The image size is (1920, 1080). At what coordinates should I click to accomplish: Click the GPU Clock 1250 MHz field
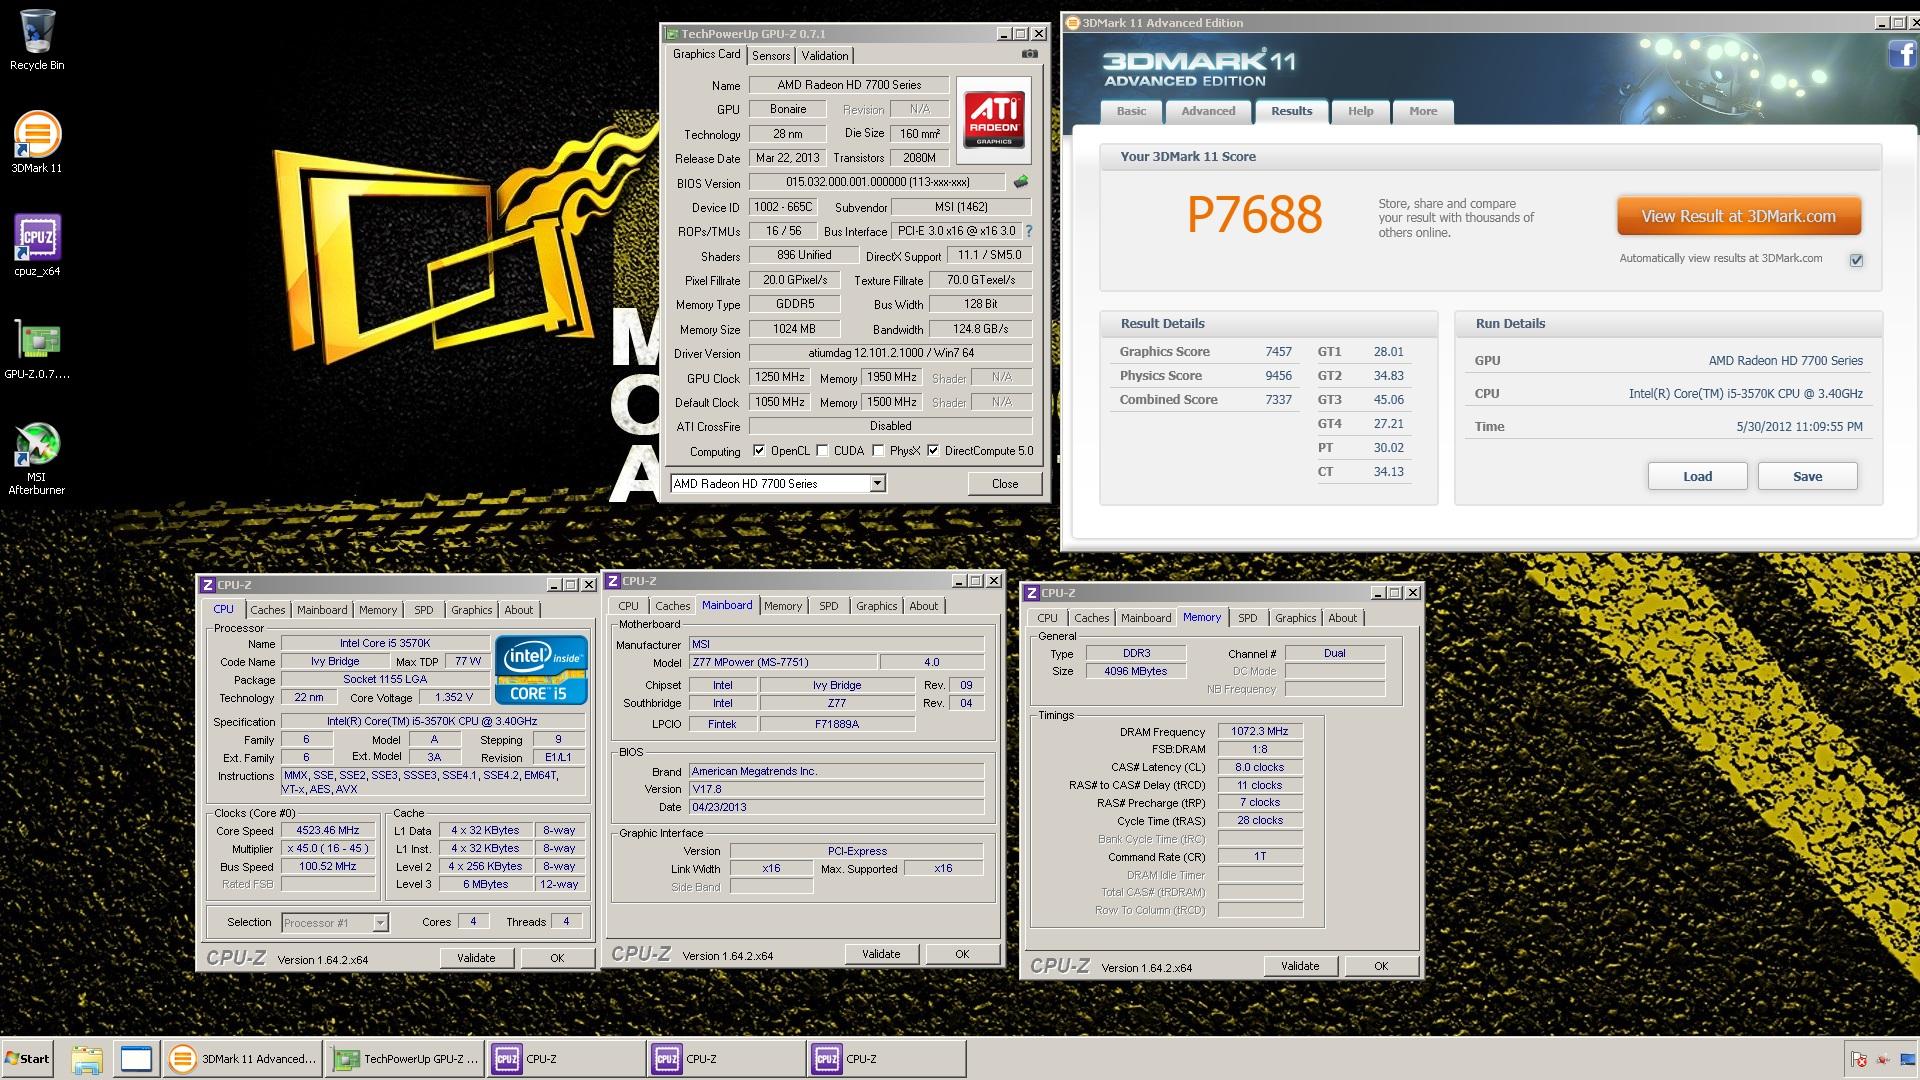pyautogui.click(x=780, y=378)
